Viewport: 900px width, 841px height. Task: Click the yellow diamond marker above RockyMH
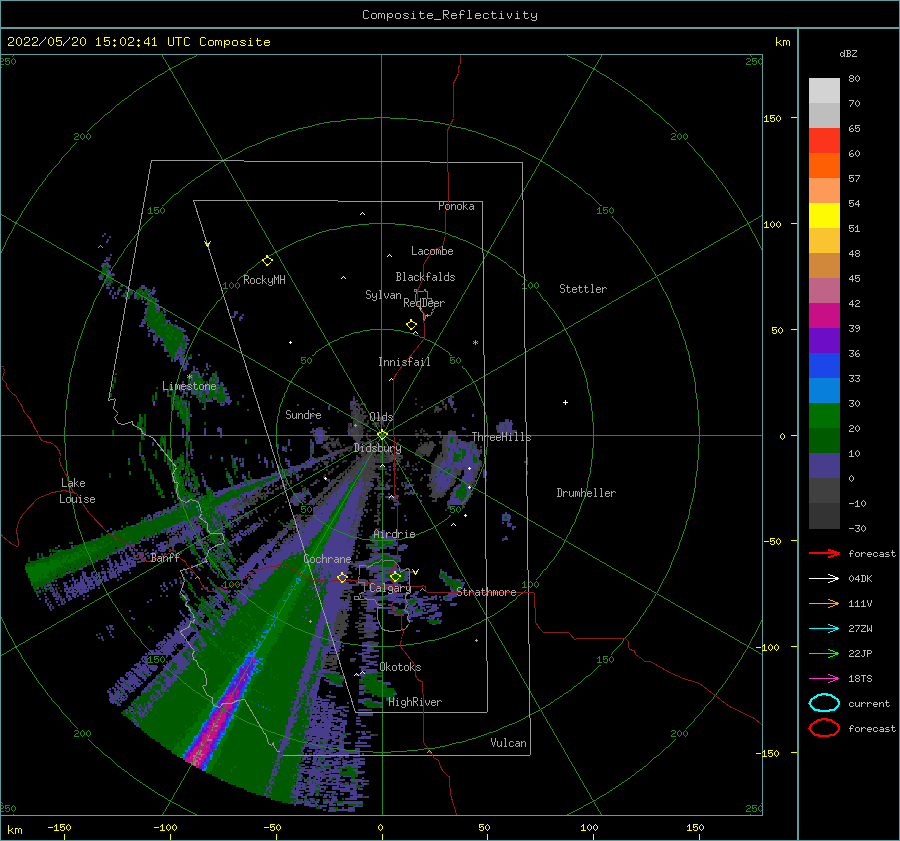click(267, 261)
